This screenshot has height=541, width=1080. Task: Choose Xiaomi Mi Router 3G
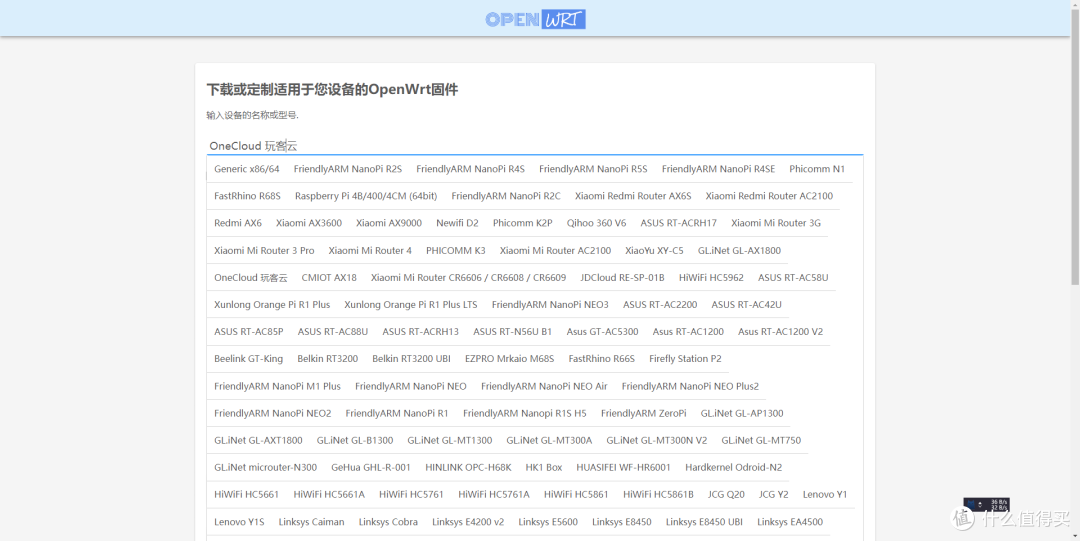[776, 223]
